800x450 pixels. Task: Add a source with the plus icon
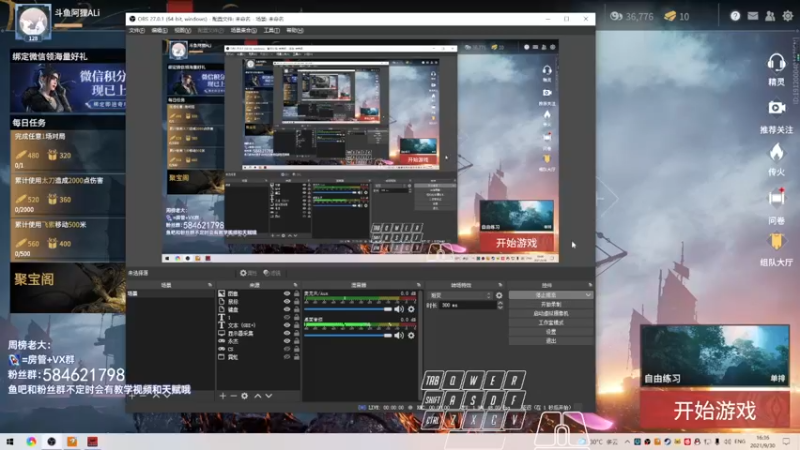(222, 396)
